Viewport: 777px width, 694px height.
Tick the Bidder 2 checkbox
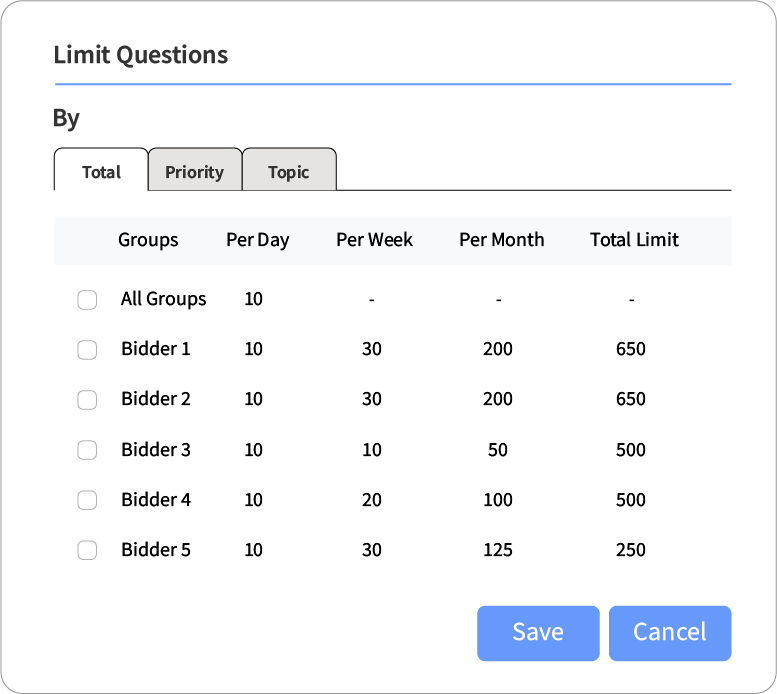pos(87,399)
